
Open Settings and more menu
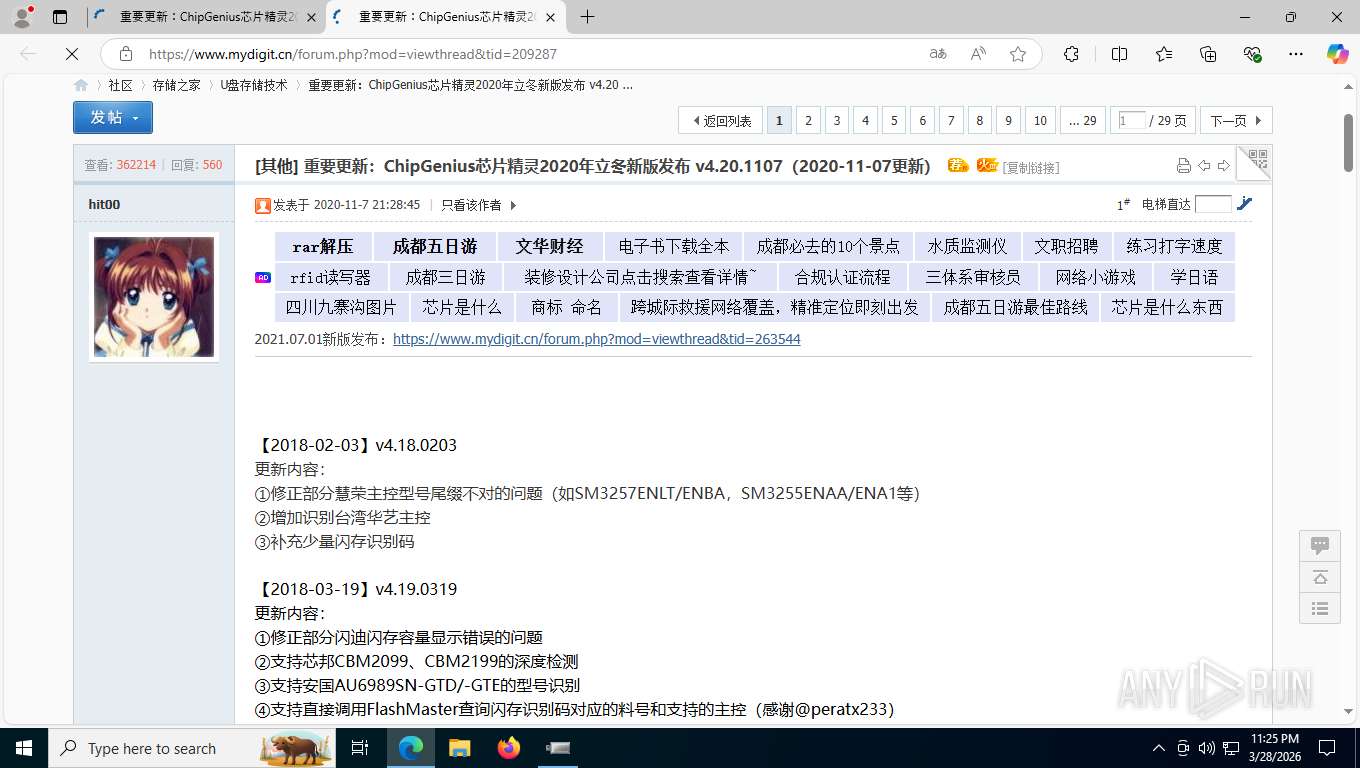tap(1296, 54)
